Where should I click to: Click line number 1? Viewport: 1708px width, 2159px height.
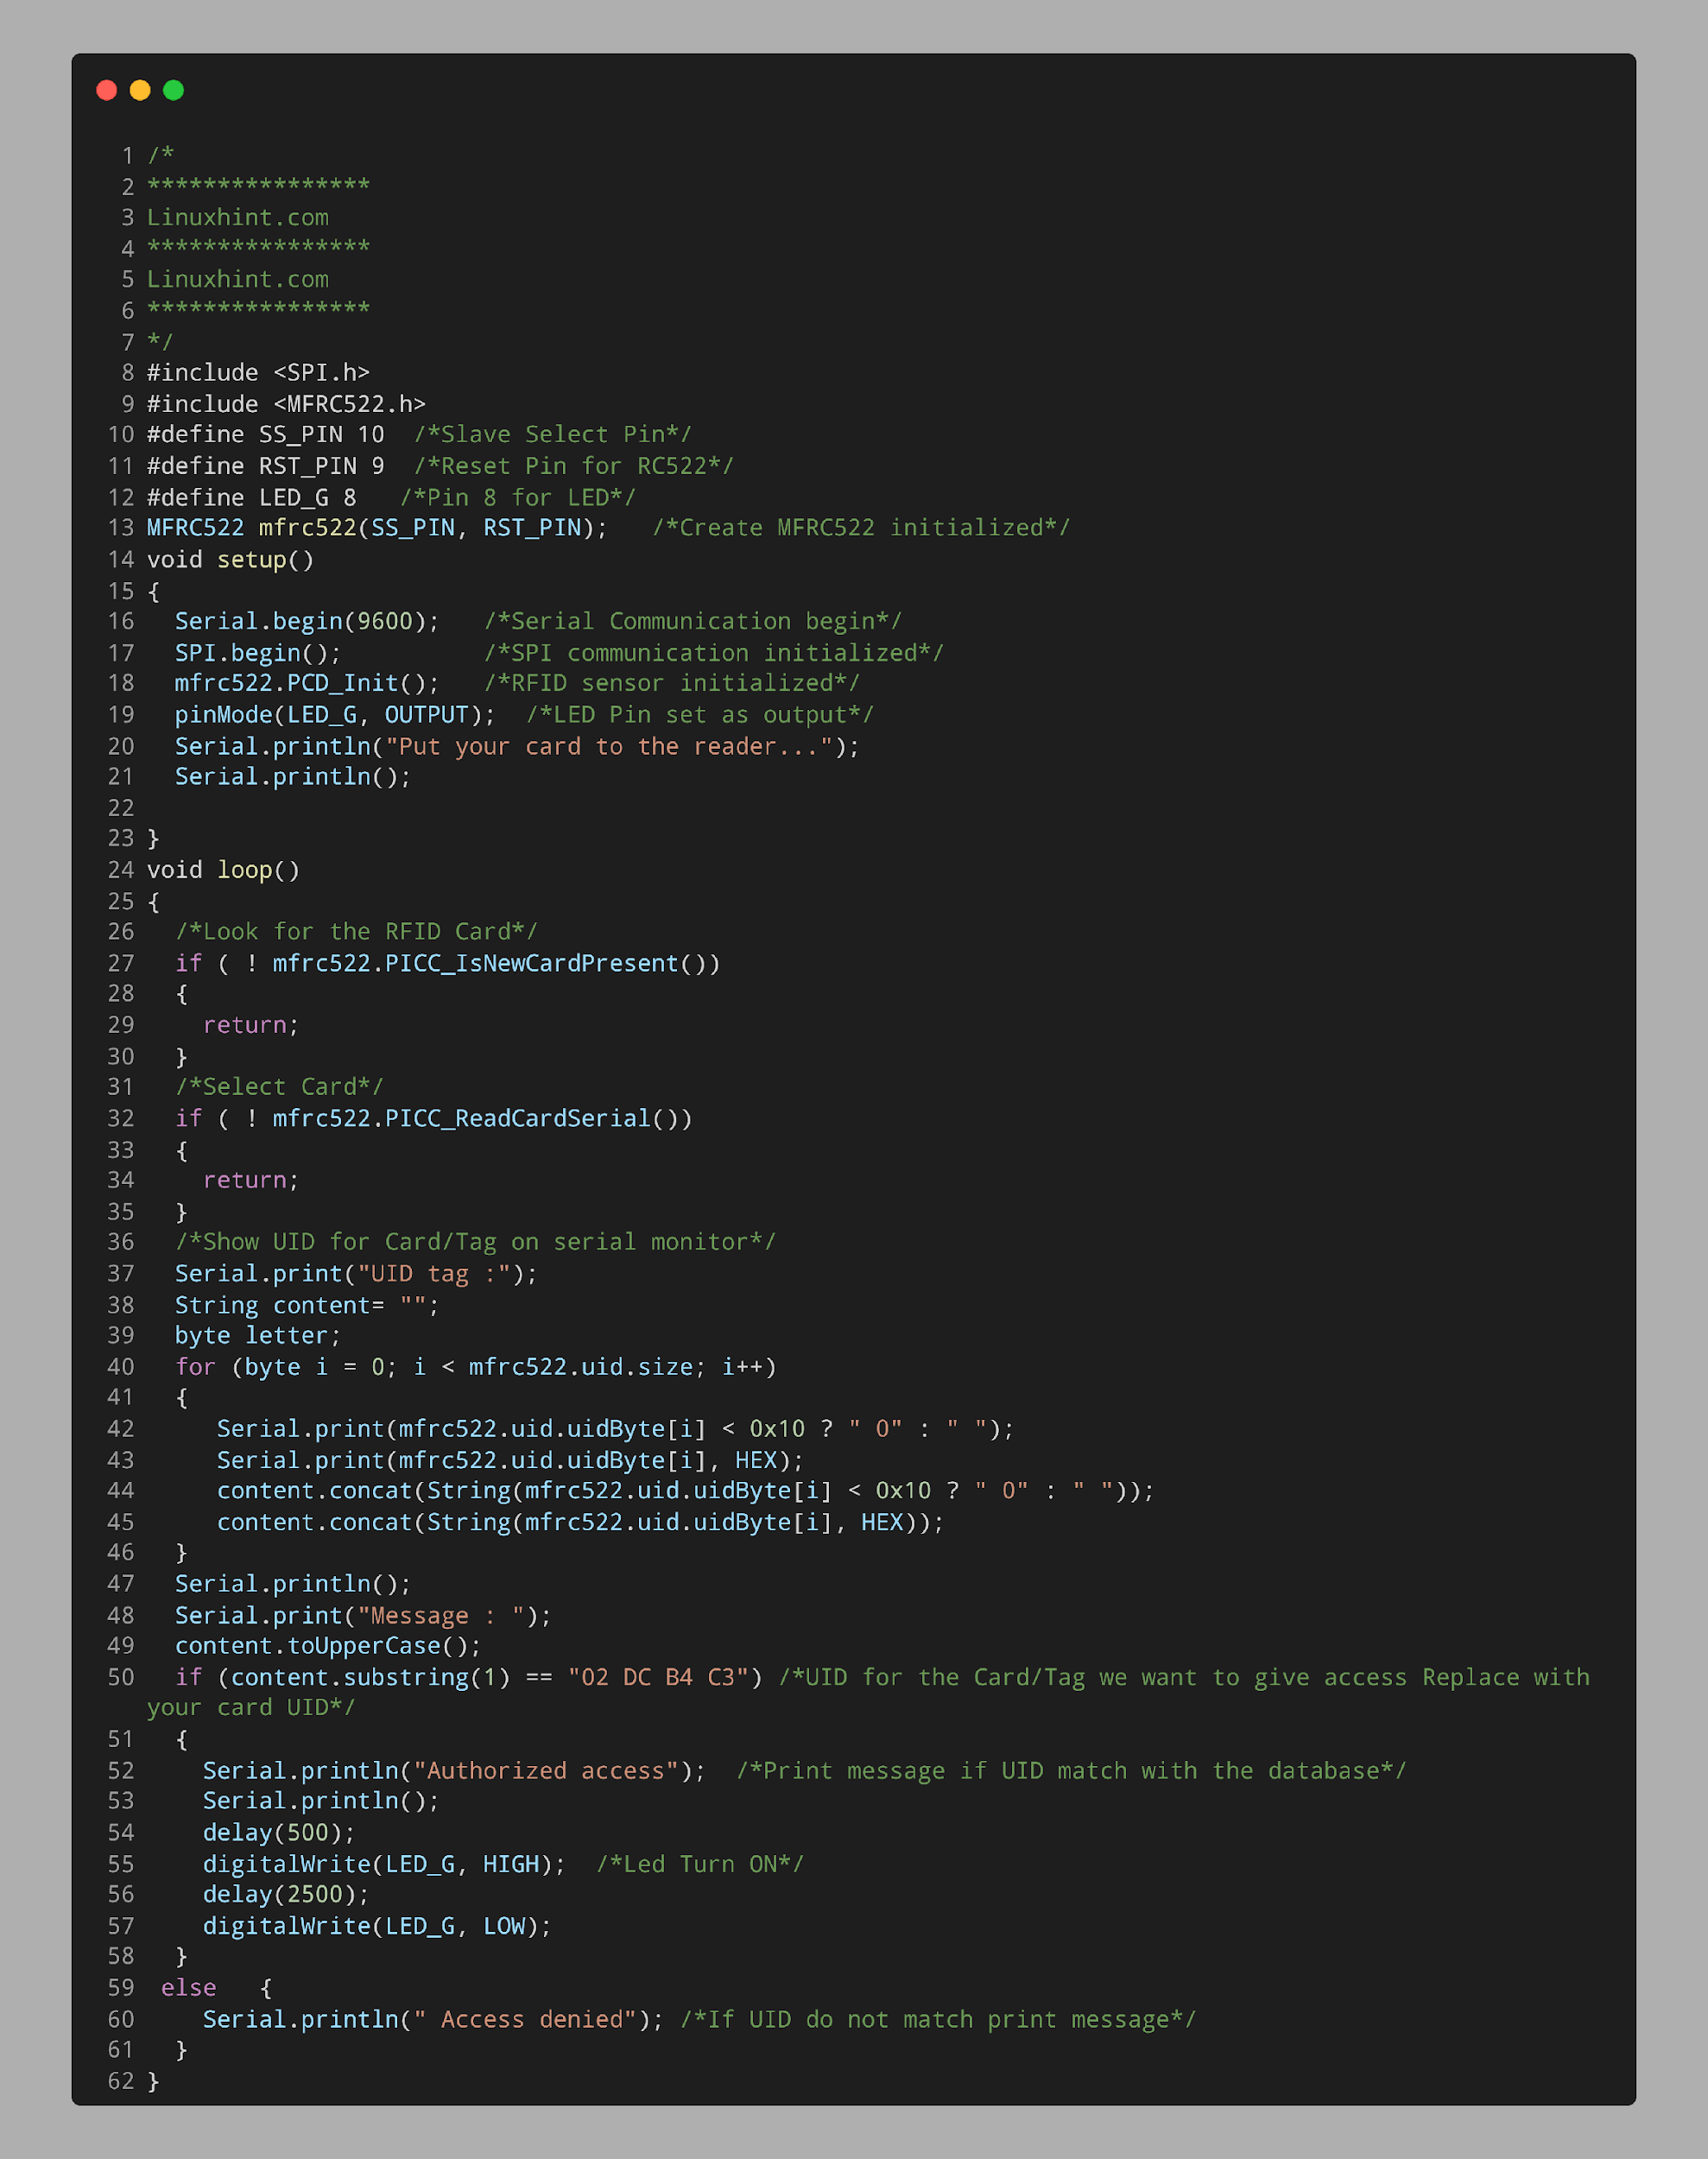tap(128, 155)
